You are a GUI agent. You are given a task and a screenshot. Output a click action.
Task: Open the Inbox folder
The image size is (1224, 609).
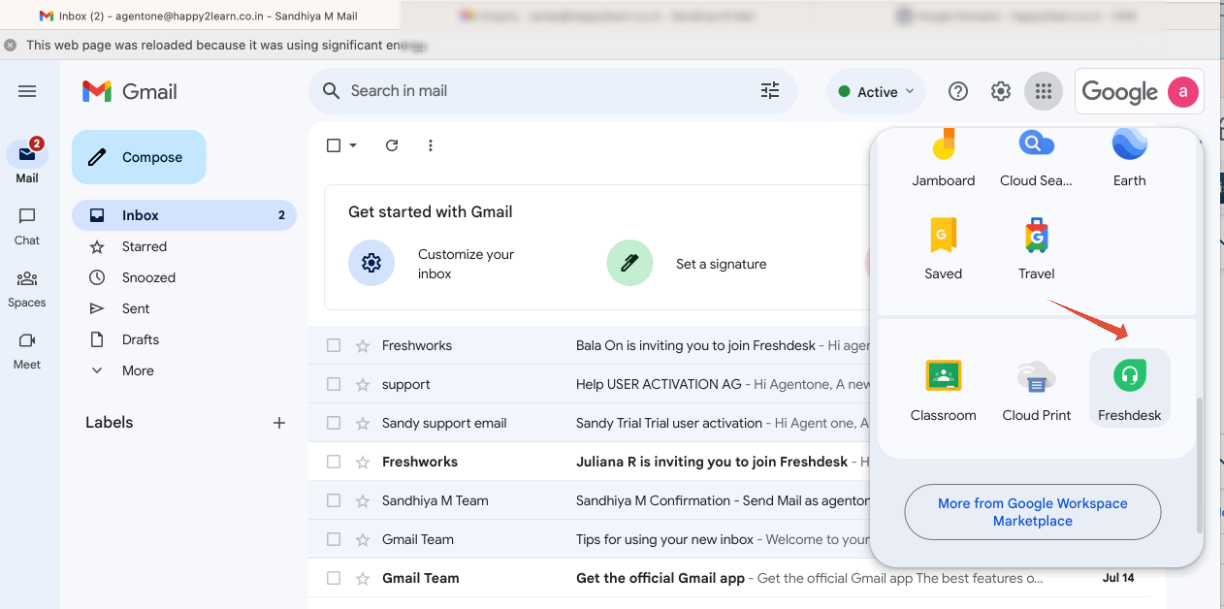coord(184,215)
